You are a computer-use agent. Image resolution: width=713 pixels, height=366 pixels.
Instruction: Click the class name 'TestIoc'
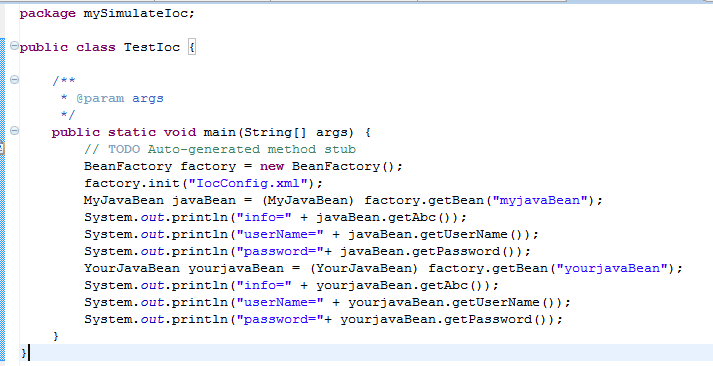[152, 47]
